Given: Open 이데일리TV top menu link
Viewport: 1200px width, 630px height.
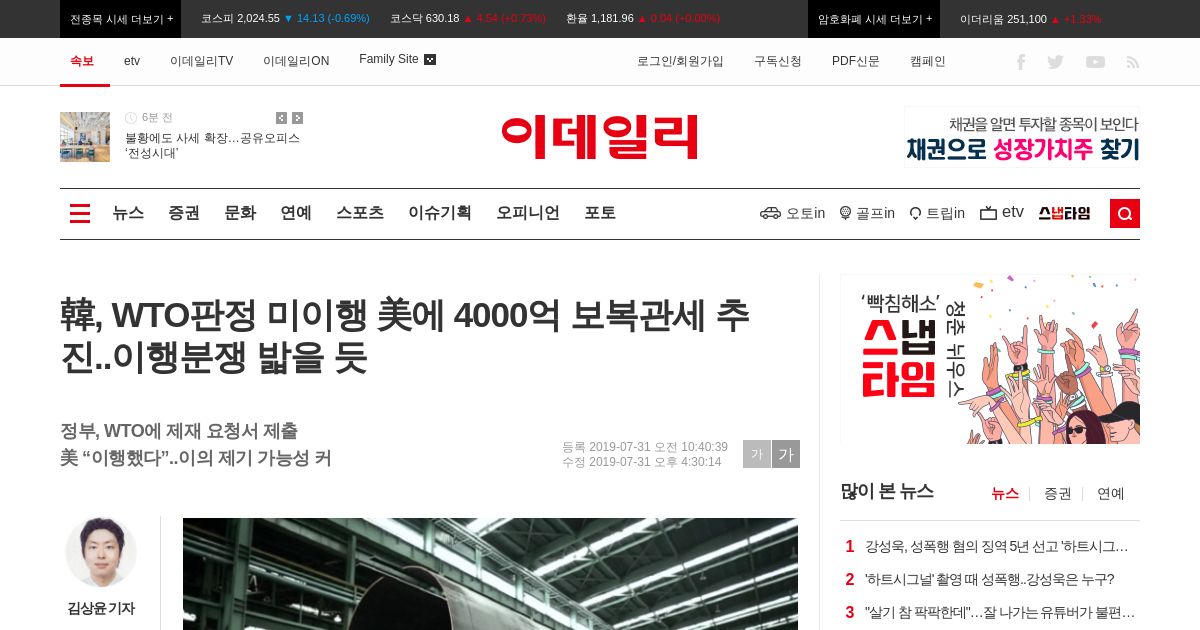Looking at the screenshot, I should [x=201, y=61].
